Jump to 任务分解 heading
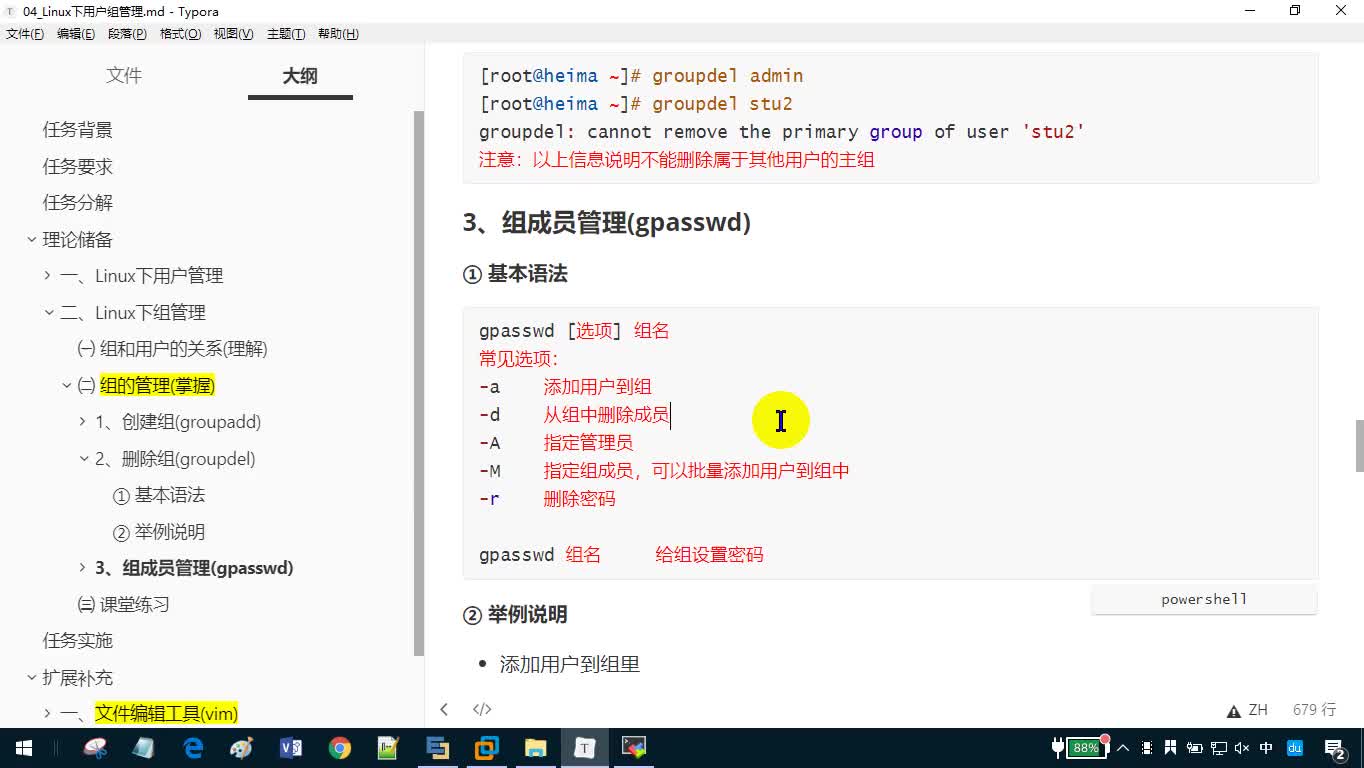This screenshot has width=1364, height=768. 78,202
